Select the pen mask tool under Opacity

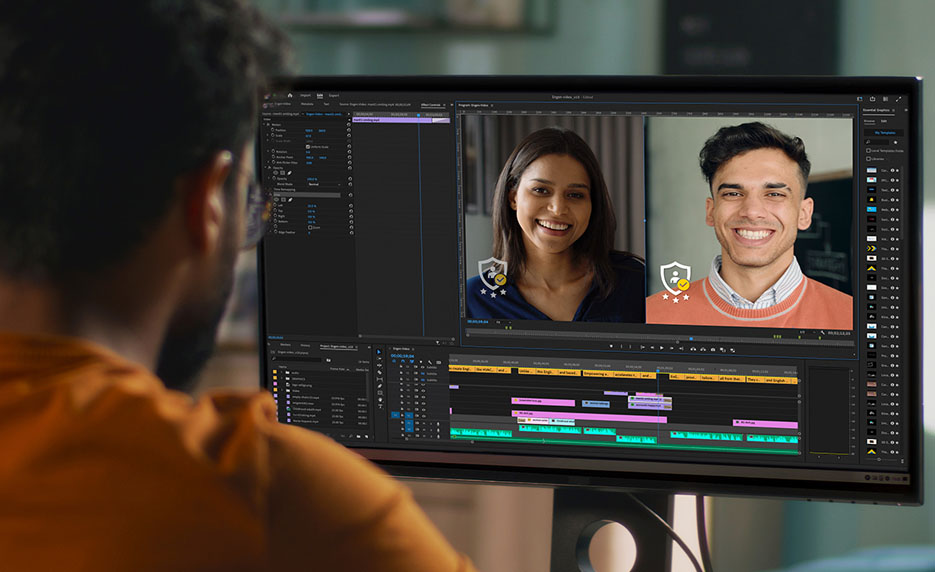(x=291, y=172)
